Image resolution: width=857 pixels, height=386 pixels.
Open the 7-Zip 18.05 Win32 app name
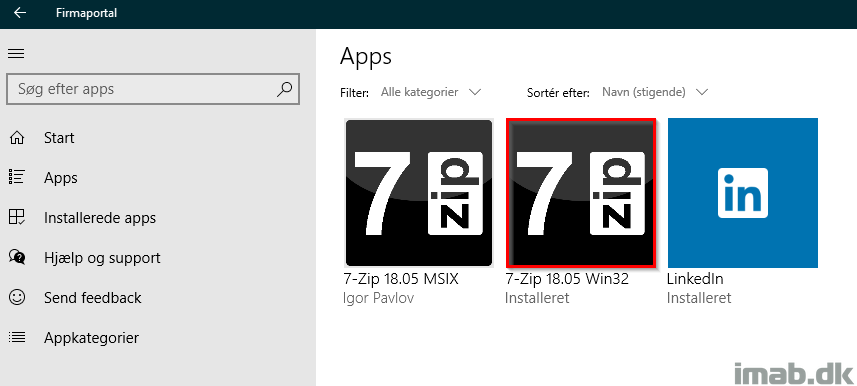pos(567,279)
